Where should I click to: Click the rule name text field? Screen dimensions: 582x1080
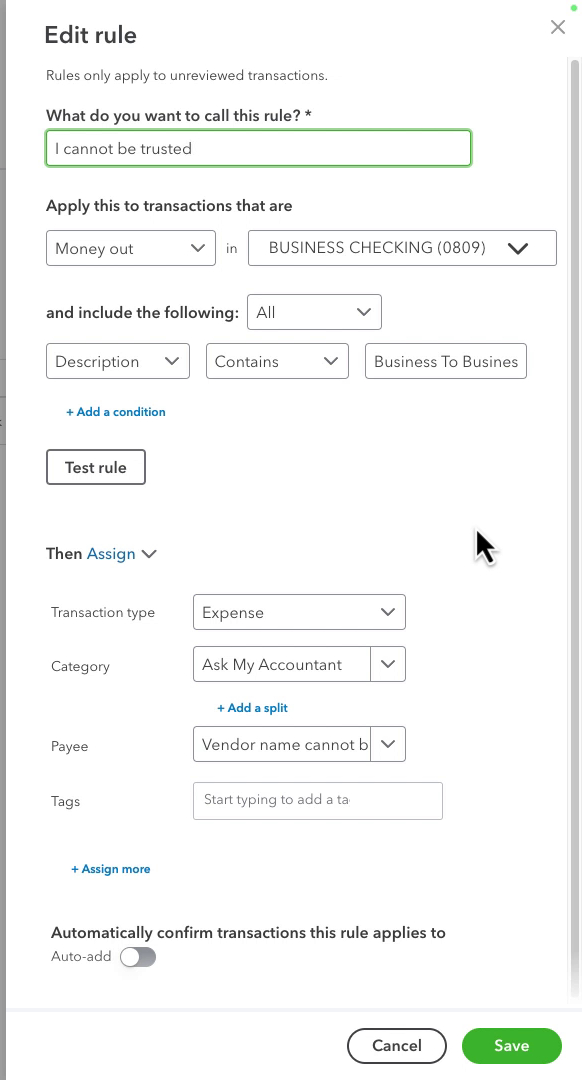[258, 148]
